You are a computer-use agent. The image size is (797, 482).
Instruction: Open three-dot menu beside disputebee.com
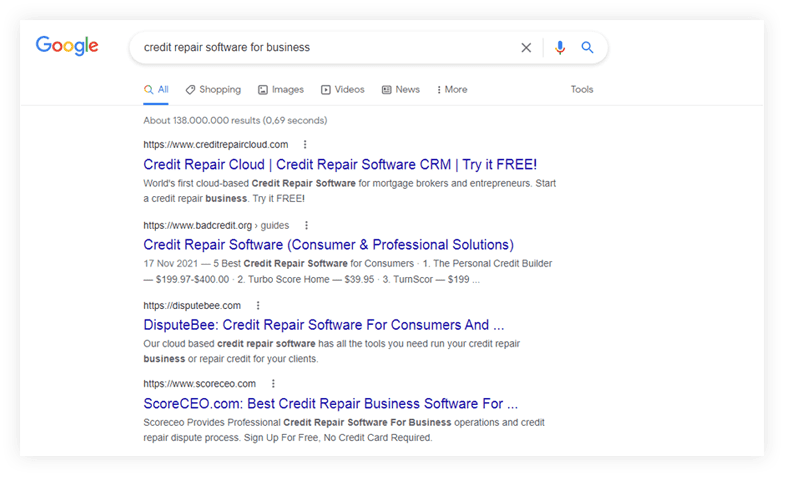pos(257,305)
